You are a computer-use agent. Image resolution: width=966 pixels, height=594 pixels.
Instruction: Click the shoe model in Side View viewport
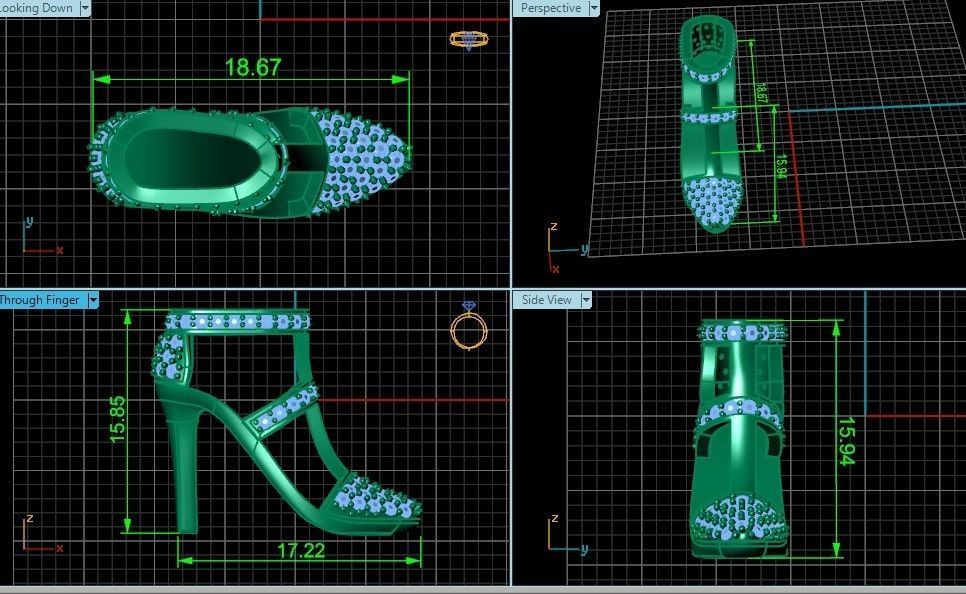pyautogui.click(x=738, y=439)
